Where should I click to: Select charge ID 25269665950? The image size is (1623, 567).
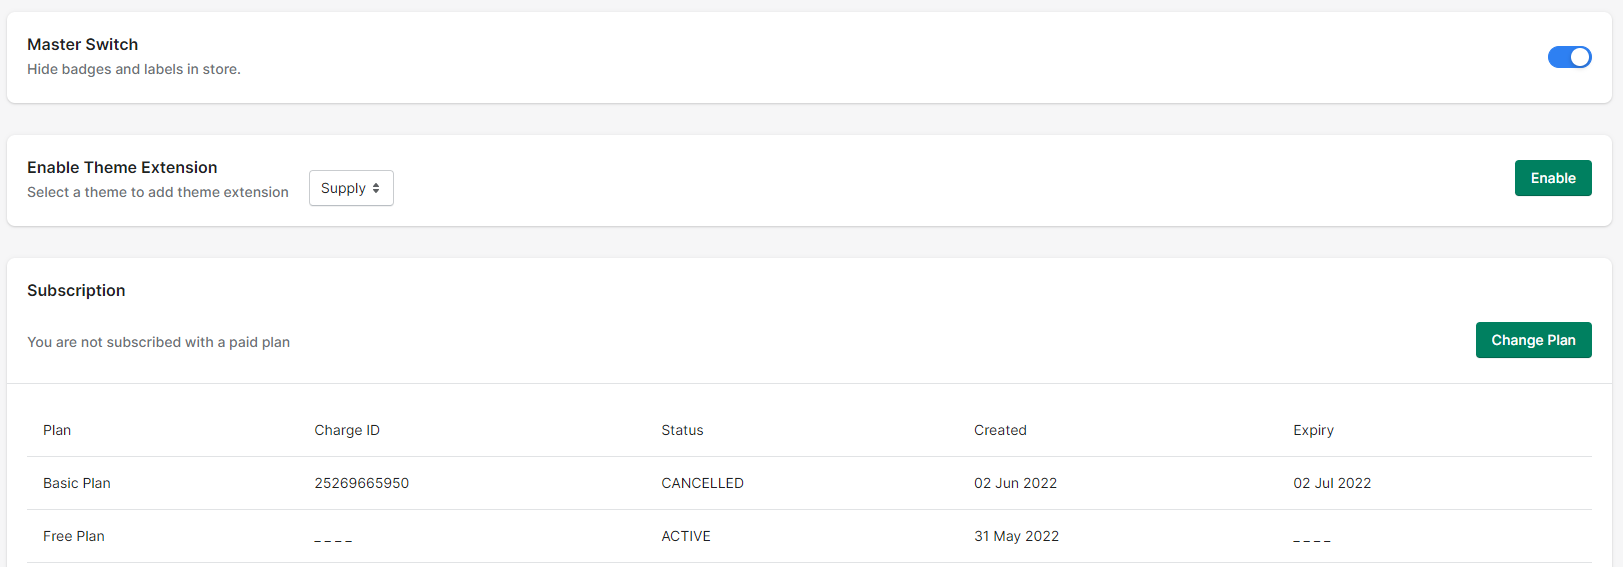tap(361, 483)
